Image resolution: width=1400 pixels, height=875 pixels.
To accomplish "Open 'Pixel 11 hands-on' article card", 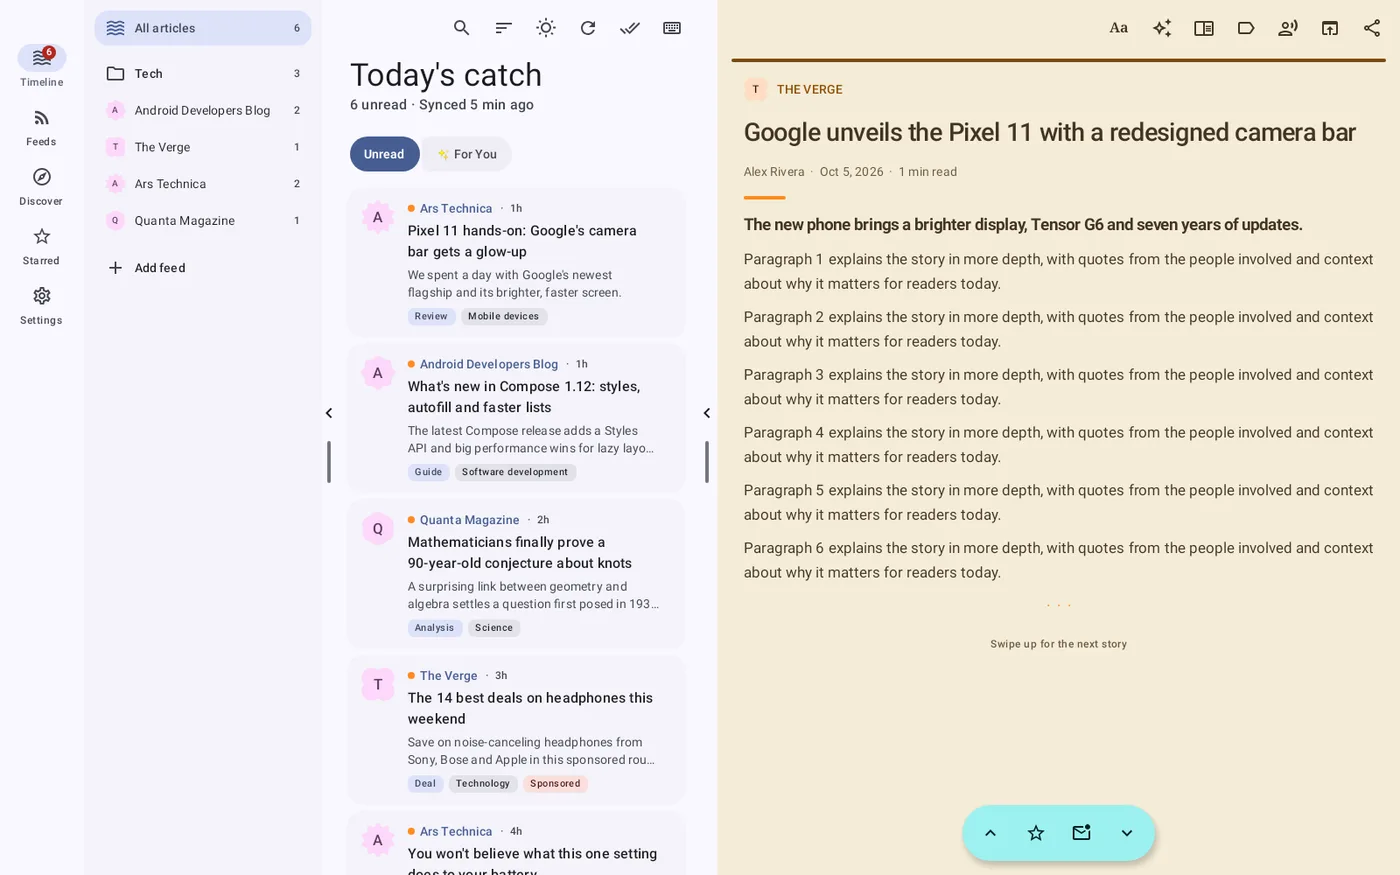I will (516, 263).
